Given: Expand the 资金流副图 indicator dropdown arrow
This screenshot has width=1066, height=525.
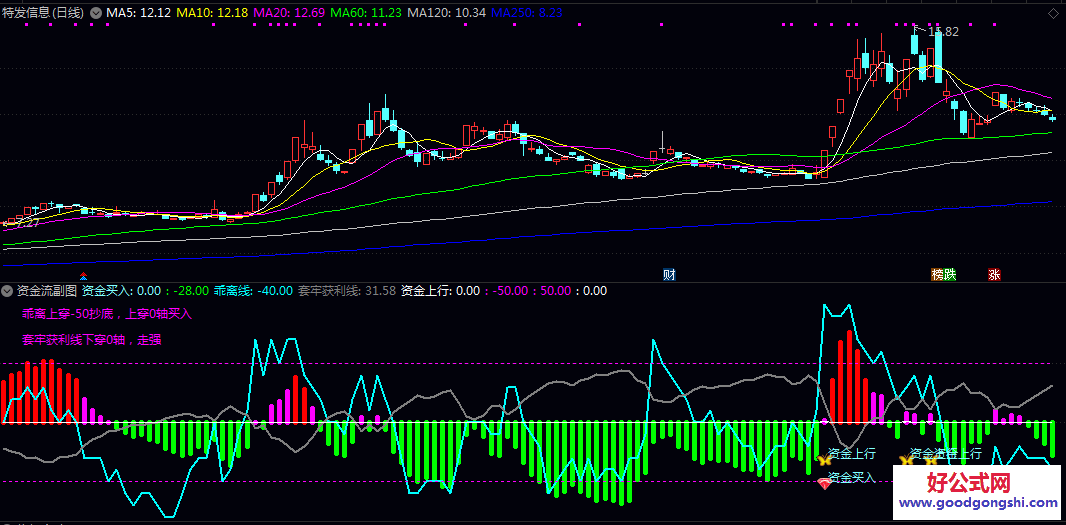Looking at the screenshot, I should click(8, 291).
